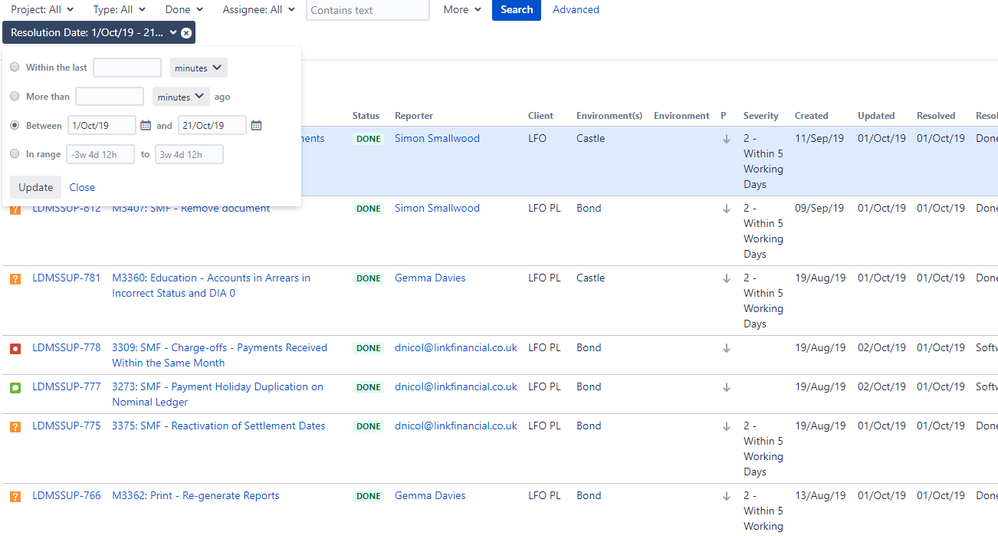Sort by Reporter column header
The height and width of the screenshot is (536, 998).
[414, 116]
